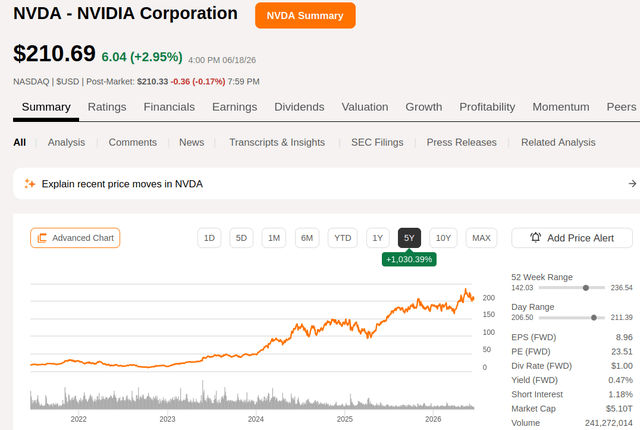Click the Div Rate (FWD) value $1.00
The image size is (640, 430).
[x=622, y=366]
